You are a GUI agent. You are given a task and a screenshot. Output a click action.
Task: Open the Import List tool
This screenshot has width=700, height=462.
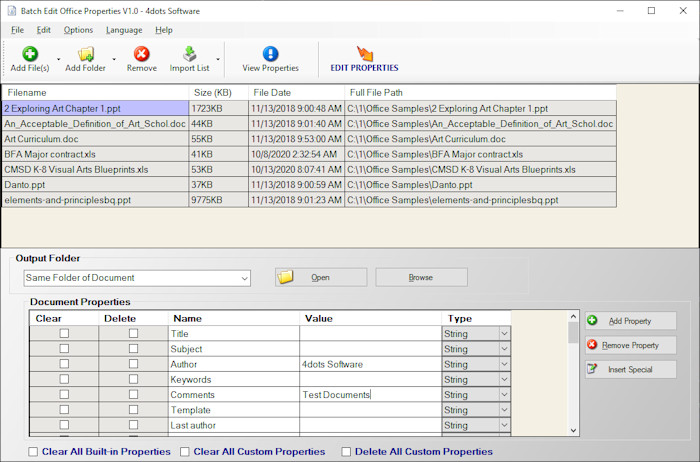pyautogui.click(x=189, y=54)
